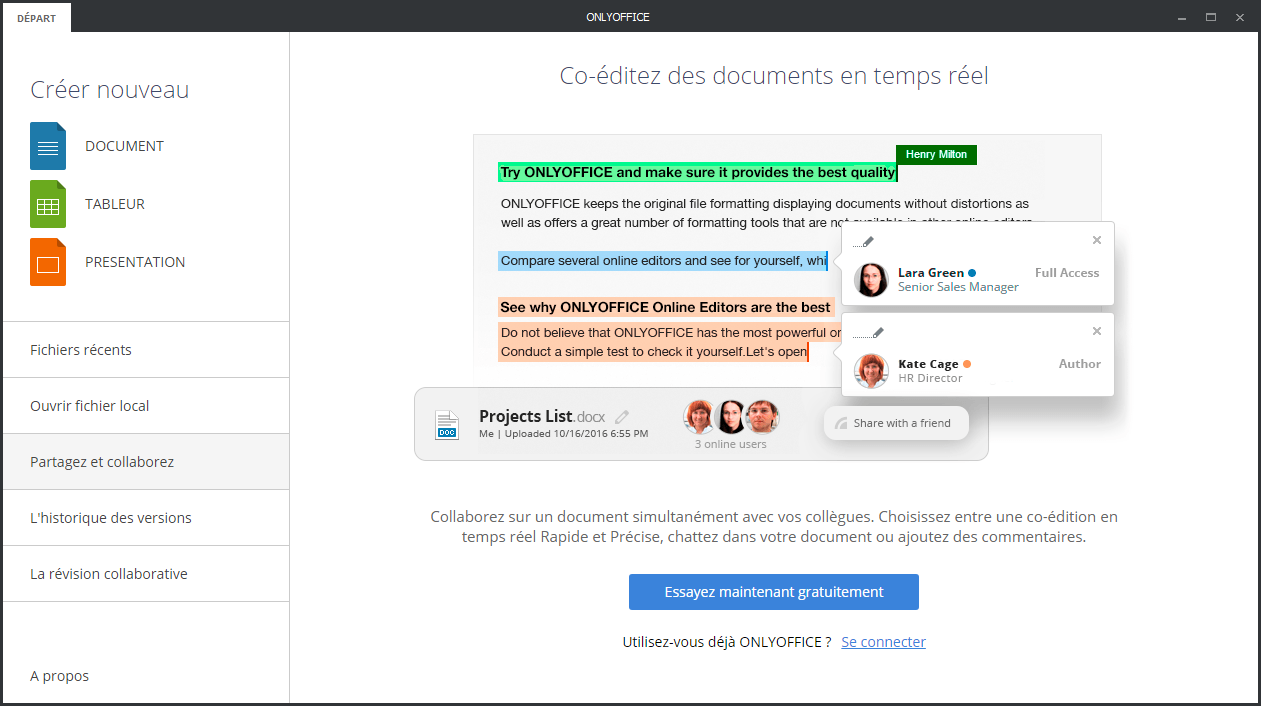This screenshot has height=706, width=1261.
Task: Create a new TABLEUR
Action: 115,204
